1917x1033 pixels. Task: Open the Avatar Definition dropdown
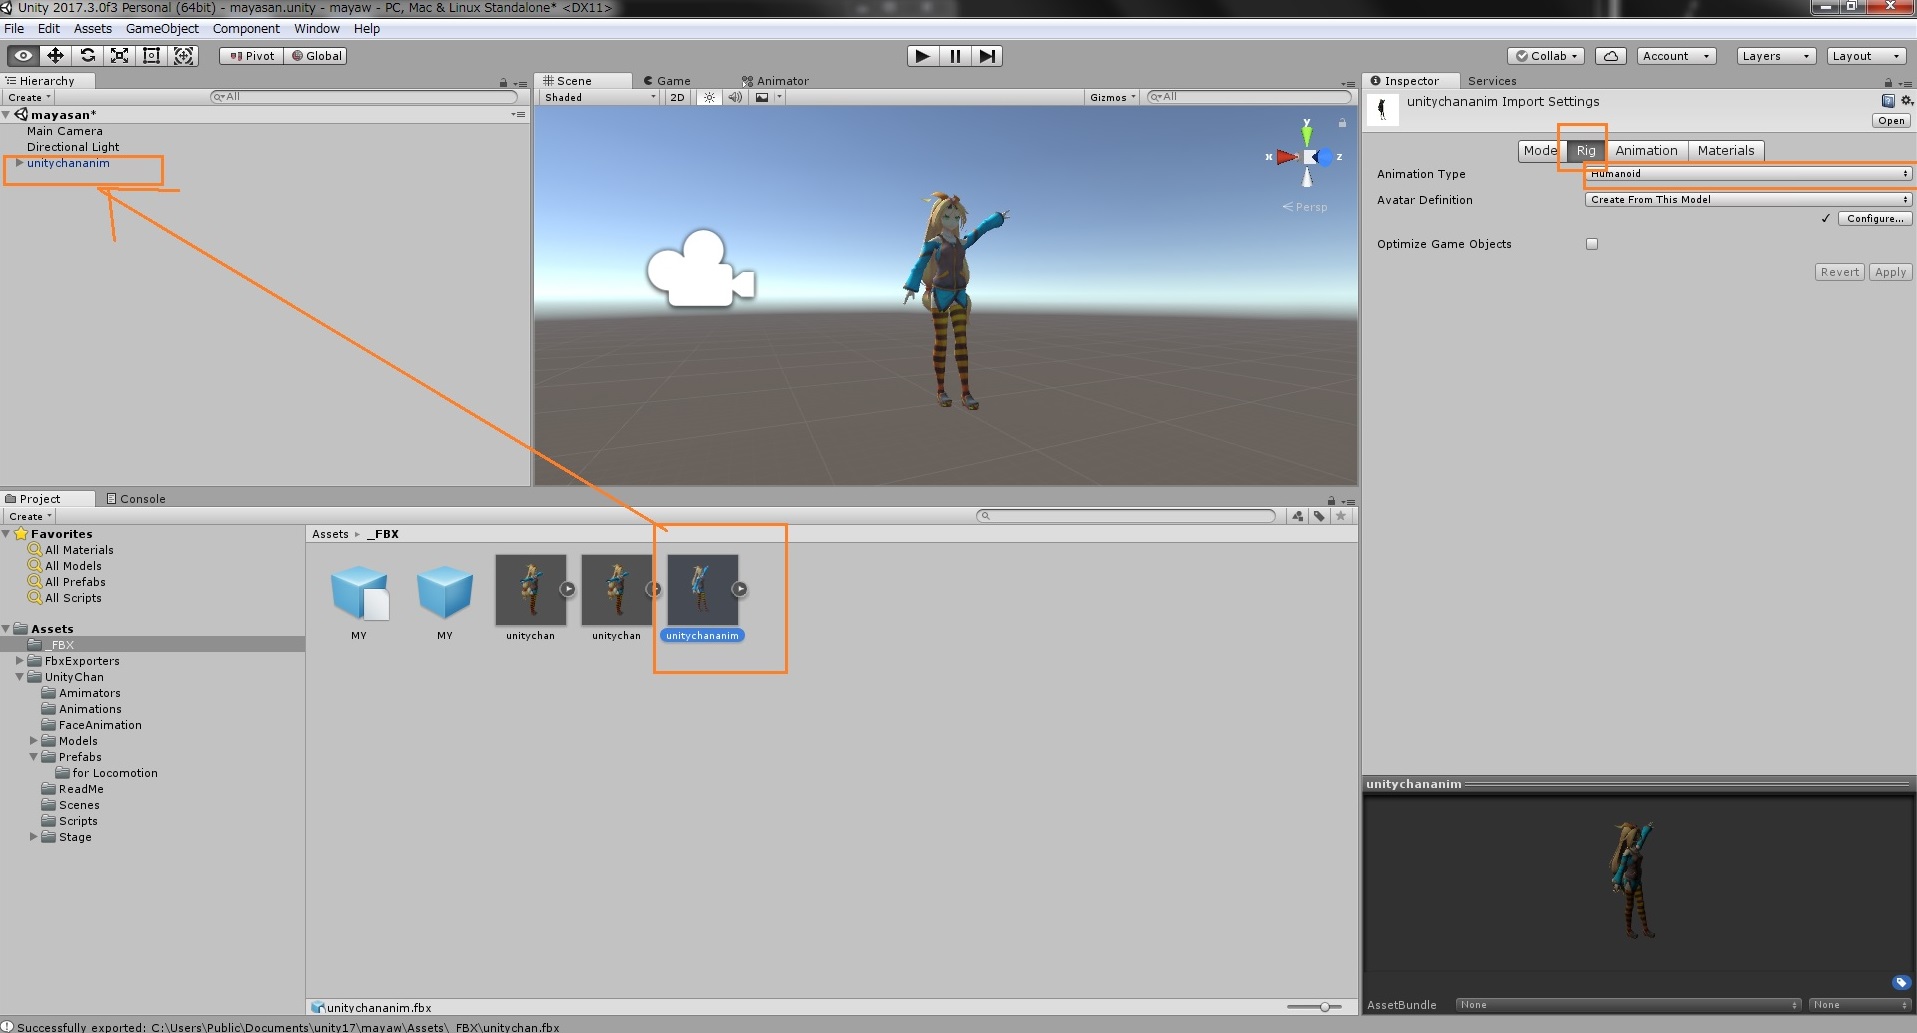(x=1748, y=200)
